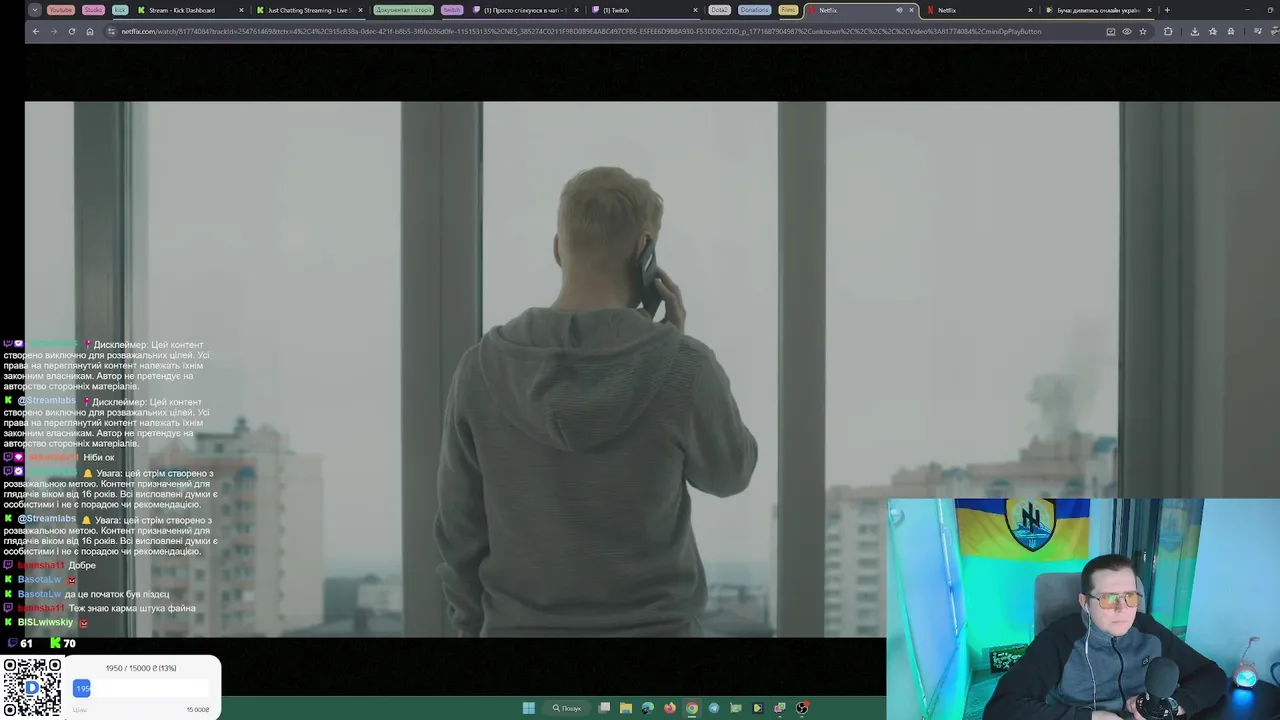Viewport: 1280px width, 720px height.
Task: Open the Donations tab group
Action: coord(755,10)
